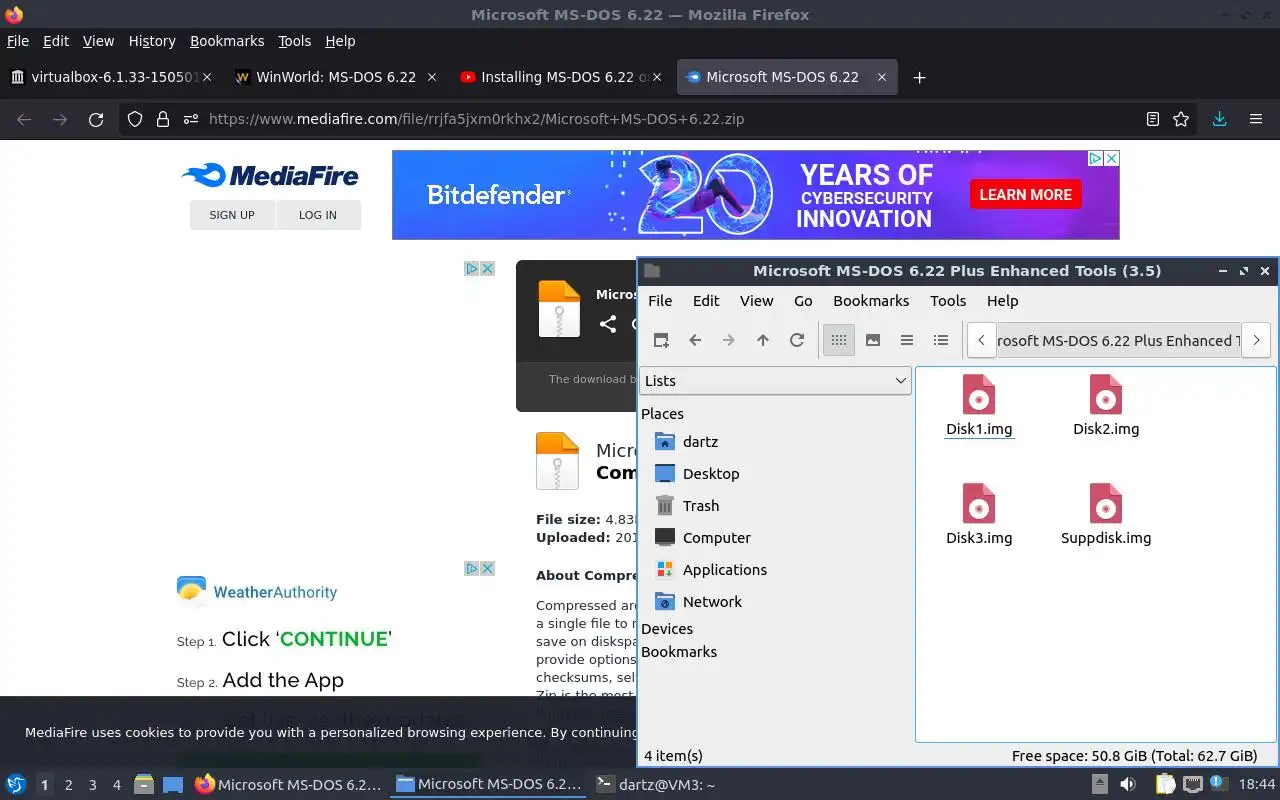Go forward in the file manager
The height and width of the screenshot is (800, 1280).
point(729,340)
